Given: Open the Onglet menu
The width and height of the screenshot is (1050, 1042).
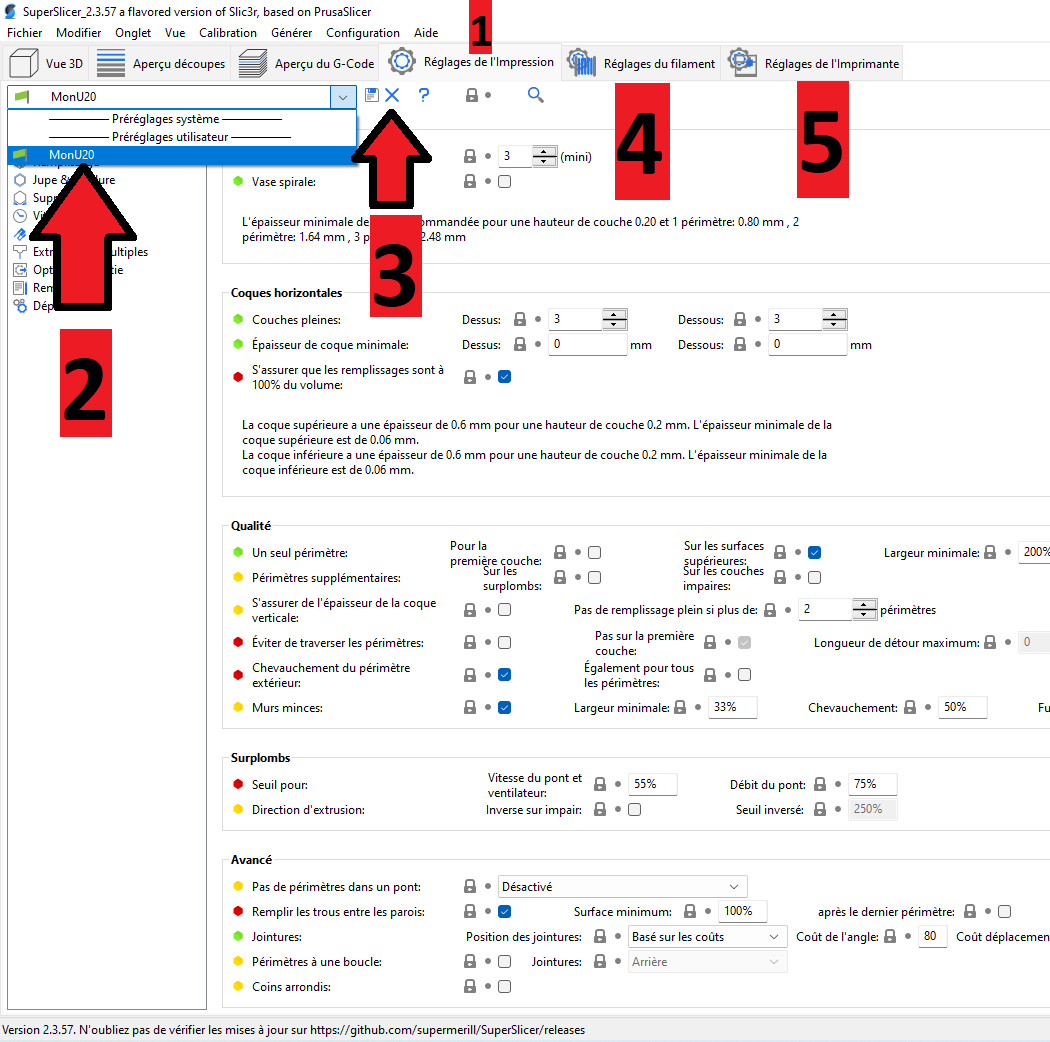Looking at the screenshot, I should [133, 33].
